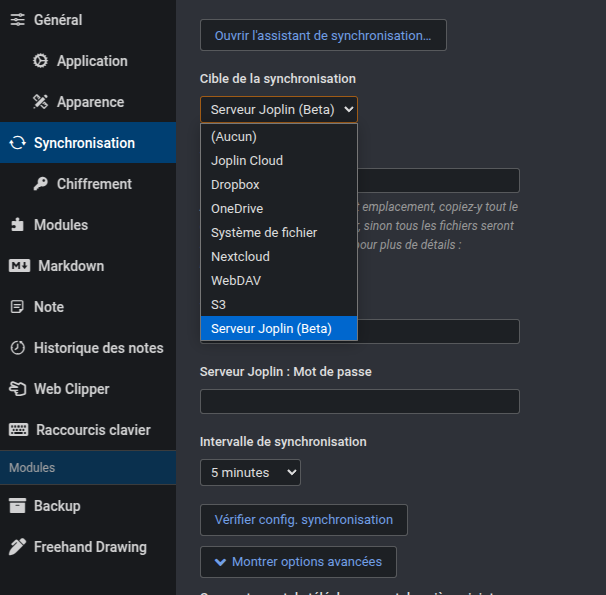Screen dimensions: 606x595
Task: Open the Modules section with the puzzle icon
Action: pos(88,224)
